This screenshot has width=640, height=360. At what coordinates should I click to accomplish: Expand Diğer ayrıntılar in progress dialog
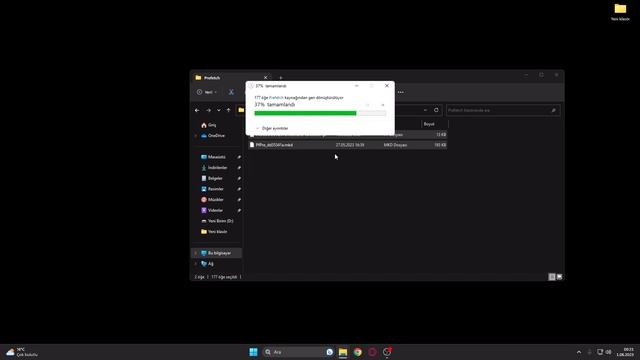point(272,128)
